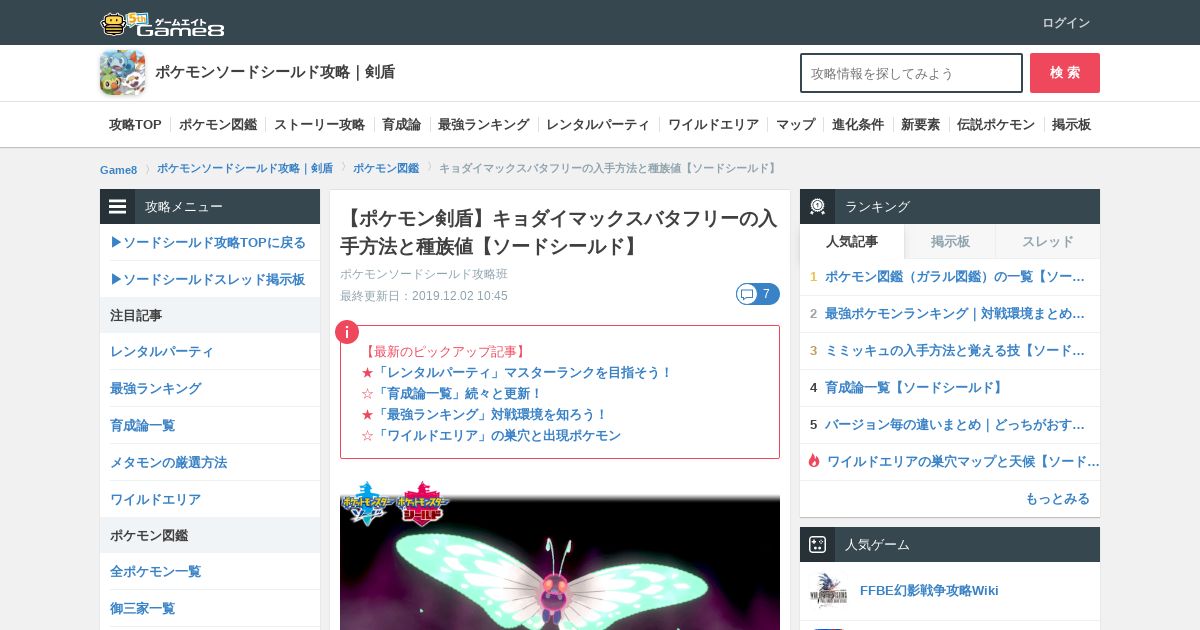The width and height of the screenshot is (1200, 630).
Task: Click the Game8 breadcrumb link
Action: pyautogui.click(x=118, y=169)
